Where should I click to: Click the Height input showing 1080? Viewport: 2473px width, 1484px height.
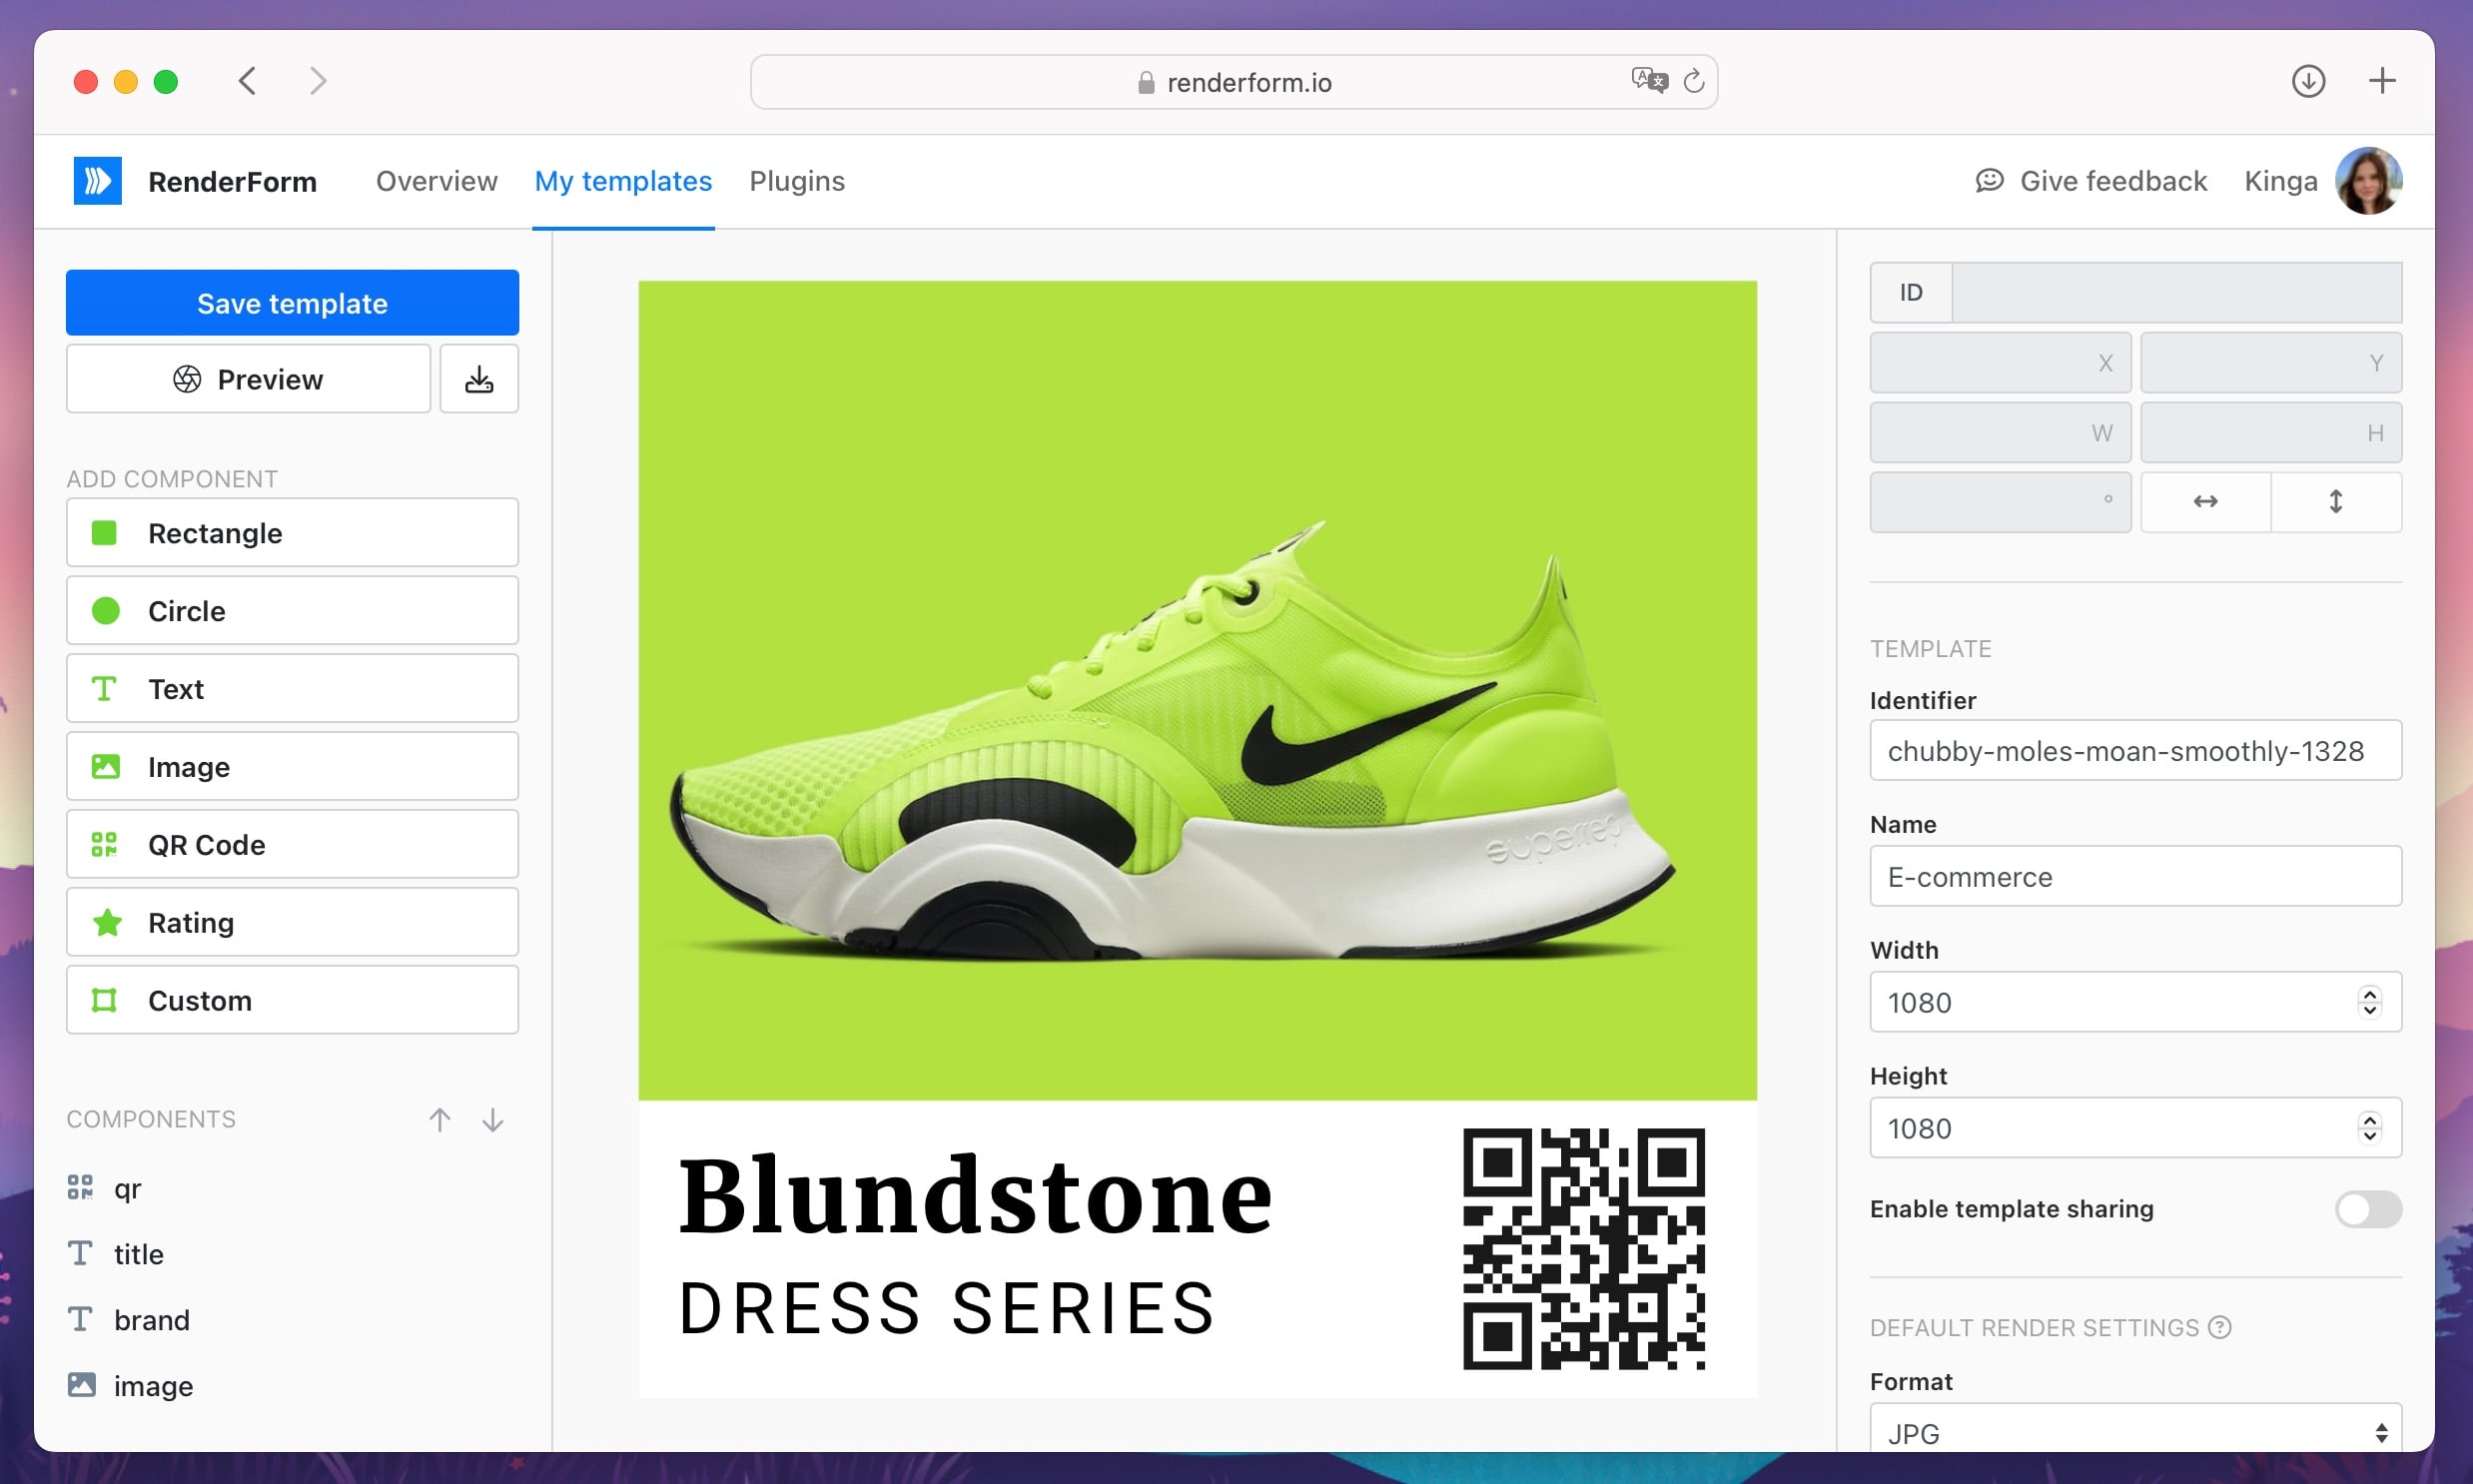[2135, 1128]
